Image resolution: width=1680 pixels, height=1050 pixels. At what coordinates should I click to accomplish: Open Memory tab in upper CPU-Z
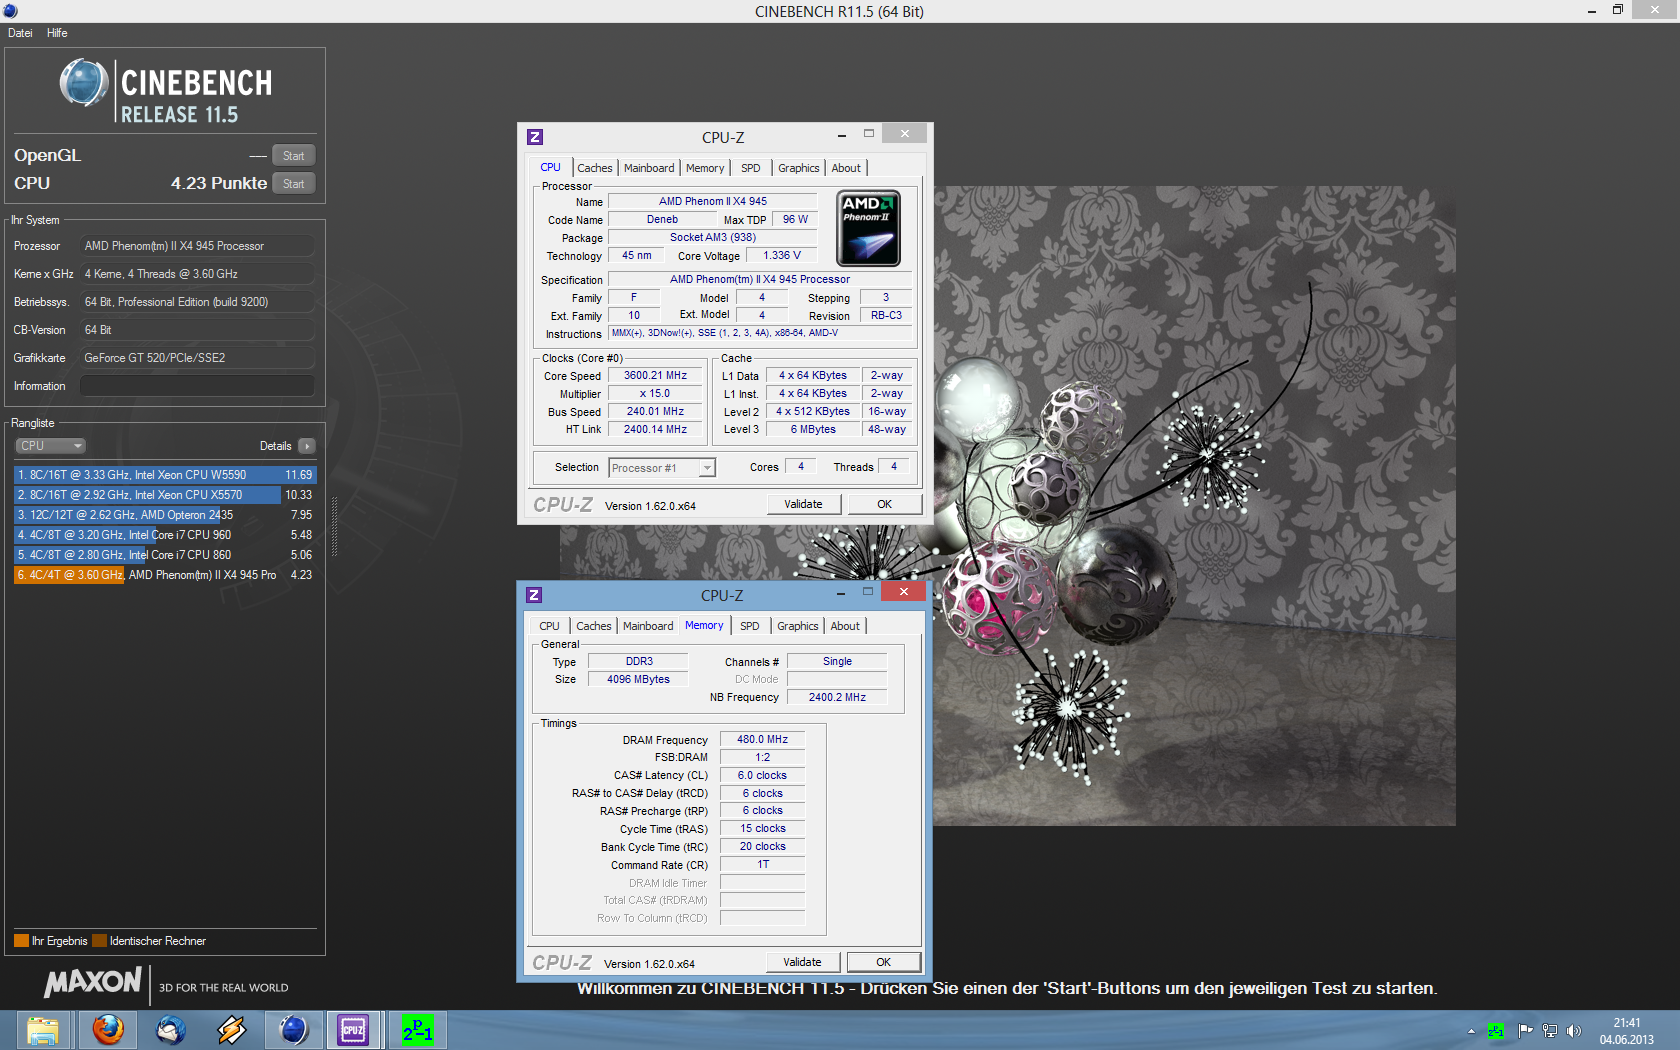click(x=705, y=168)
